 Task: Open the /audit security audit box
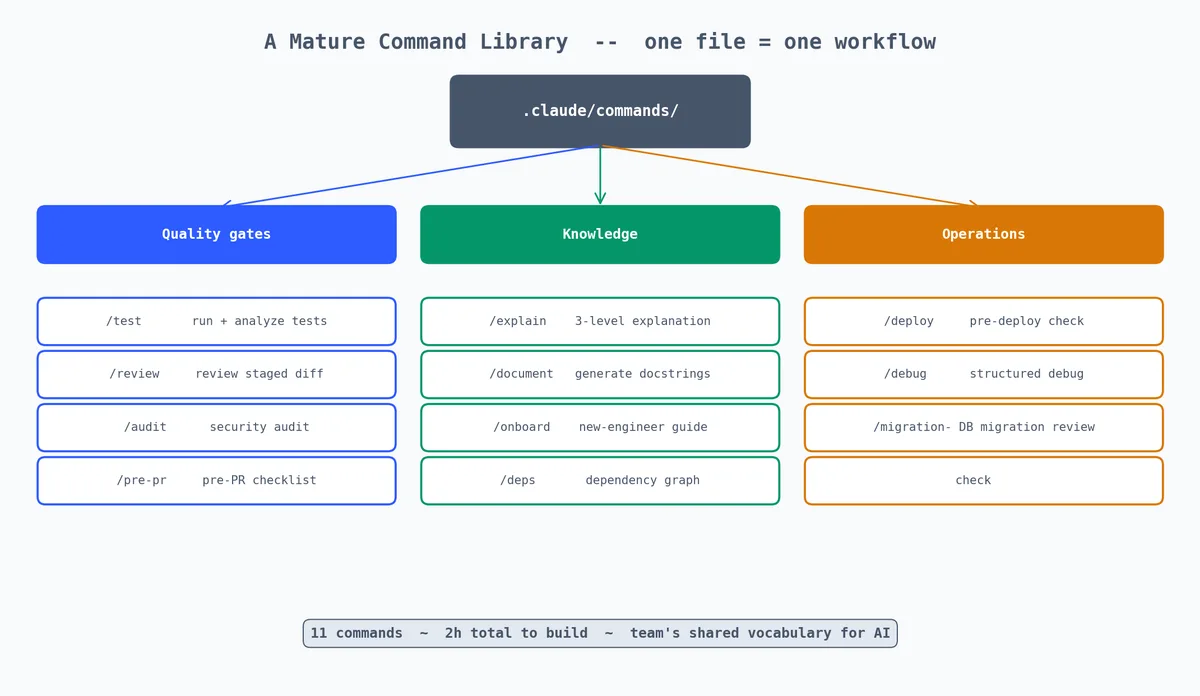[x=217, y=427]
